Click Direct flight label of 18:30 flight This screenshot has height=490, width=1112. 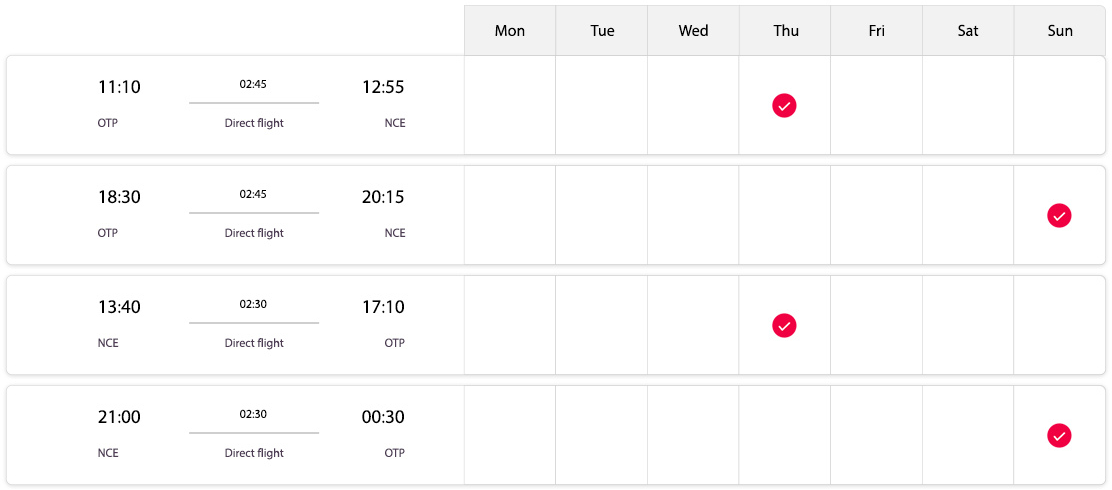pyautogui.click(x=254, y=233)
